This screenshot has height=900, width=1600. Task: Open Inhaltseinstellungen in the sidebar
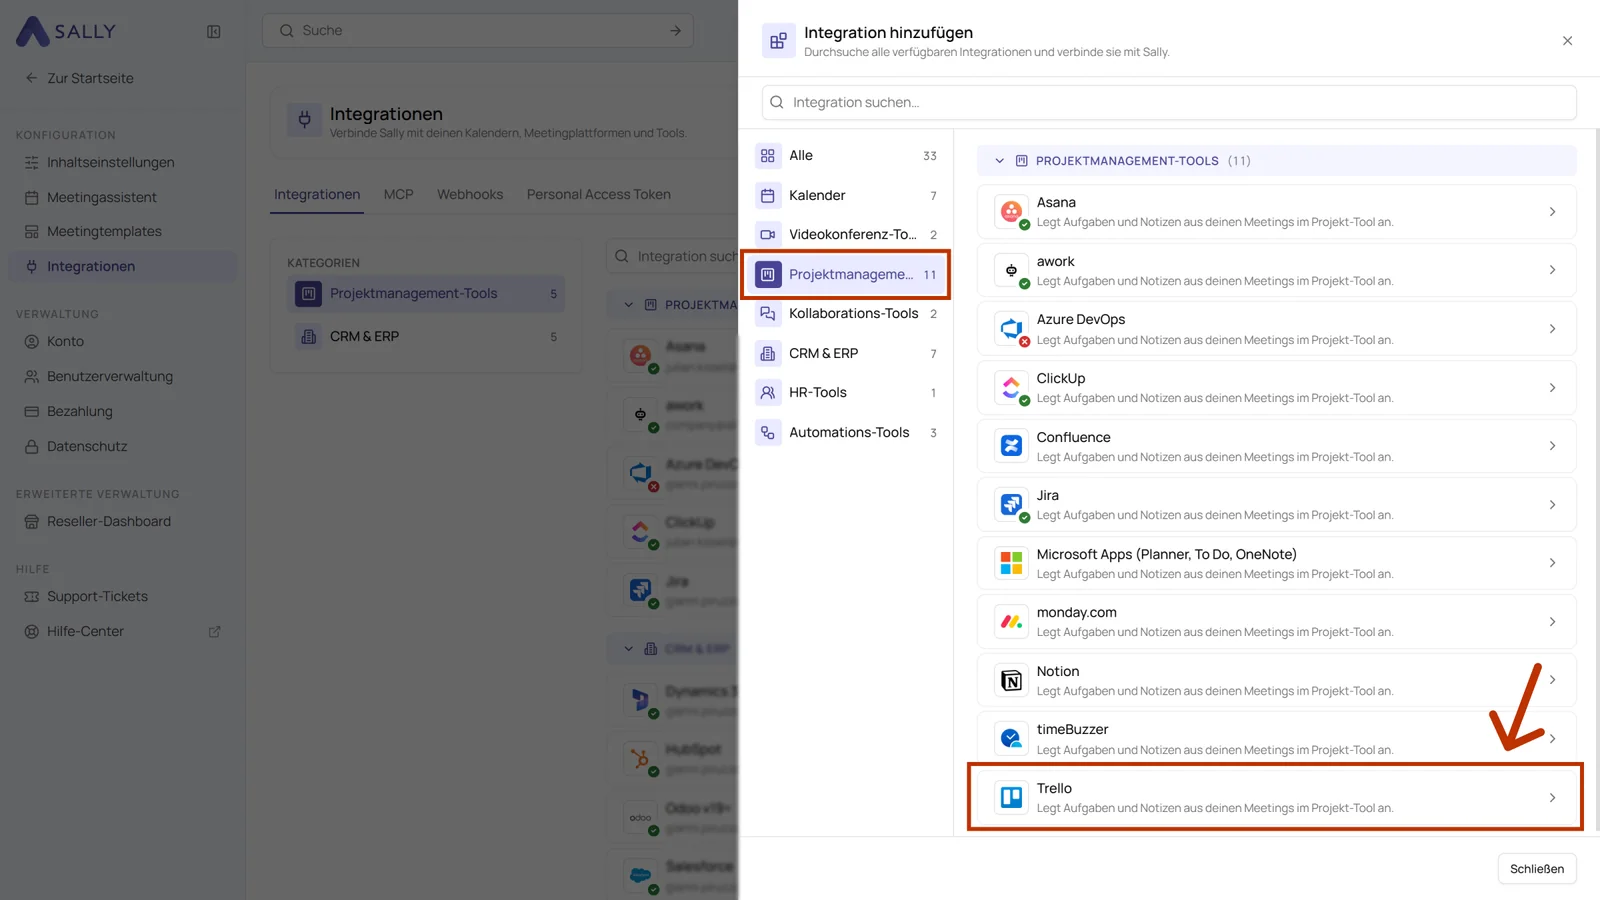pos(122,162)
